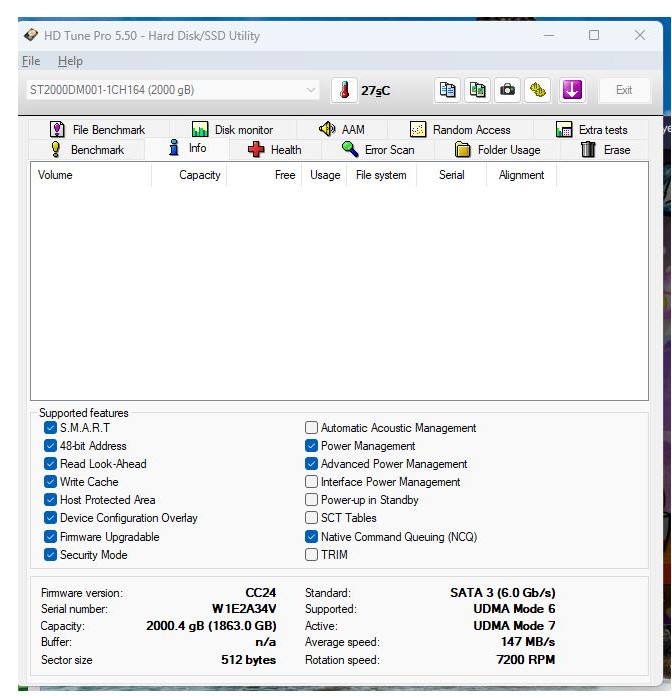Click the copy text to clipboard icon

point(448,90)
